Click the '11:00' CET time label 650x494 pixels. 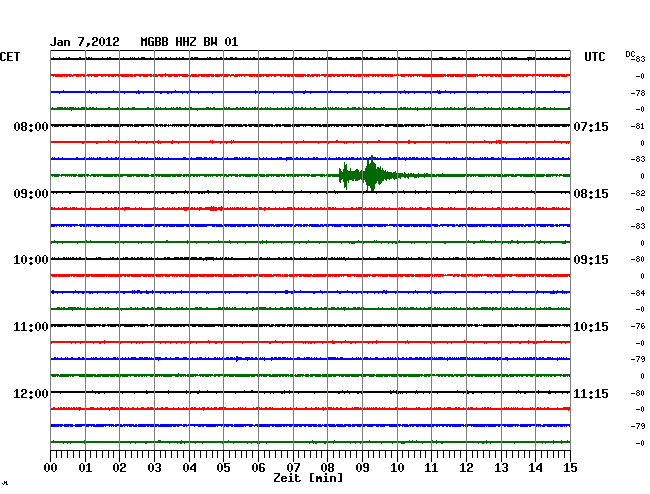point(31,327)
